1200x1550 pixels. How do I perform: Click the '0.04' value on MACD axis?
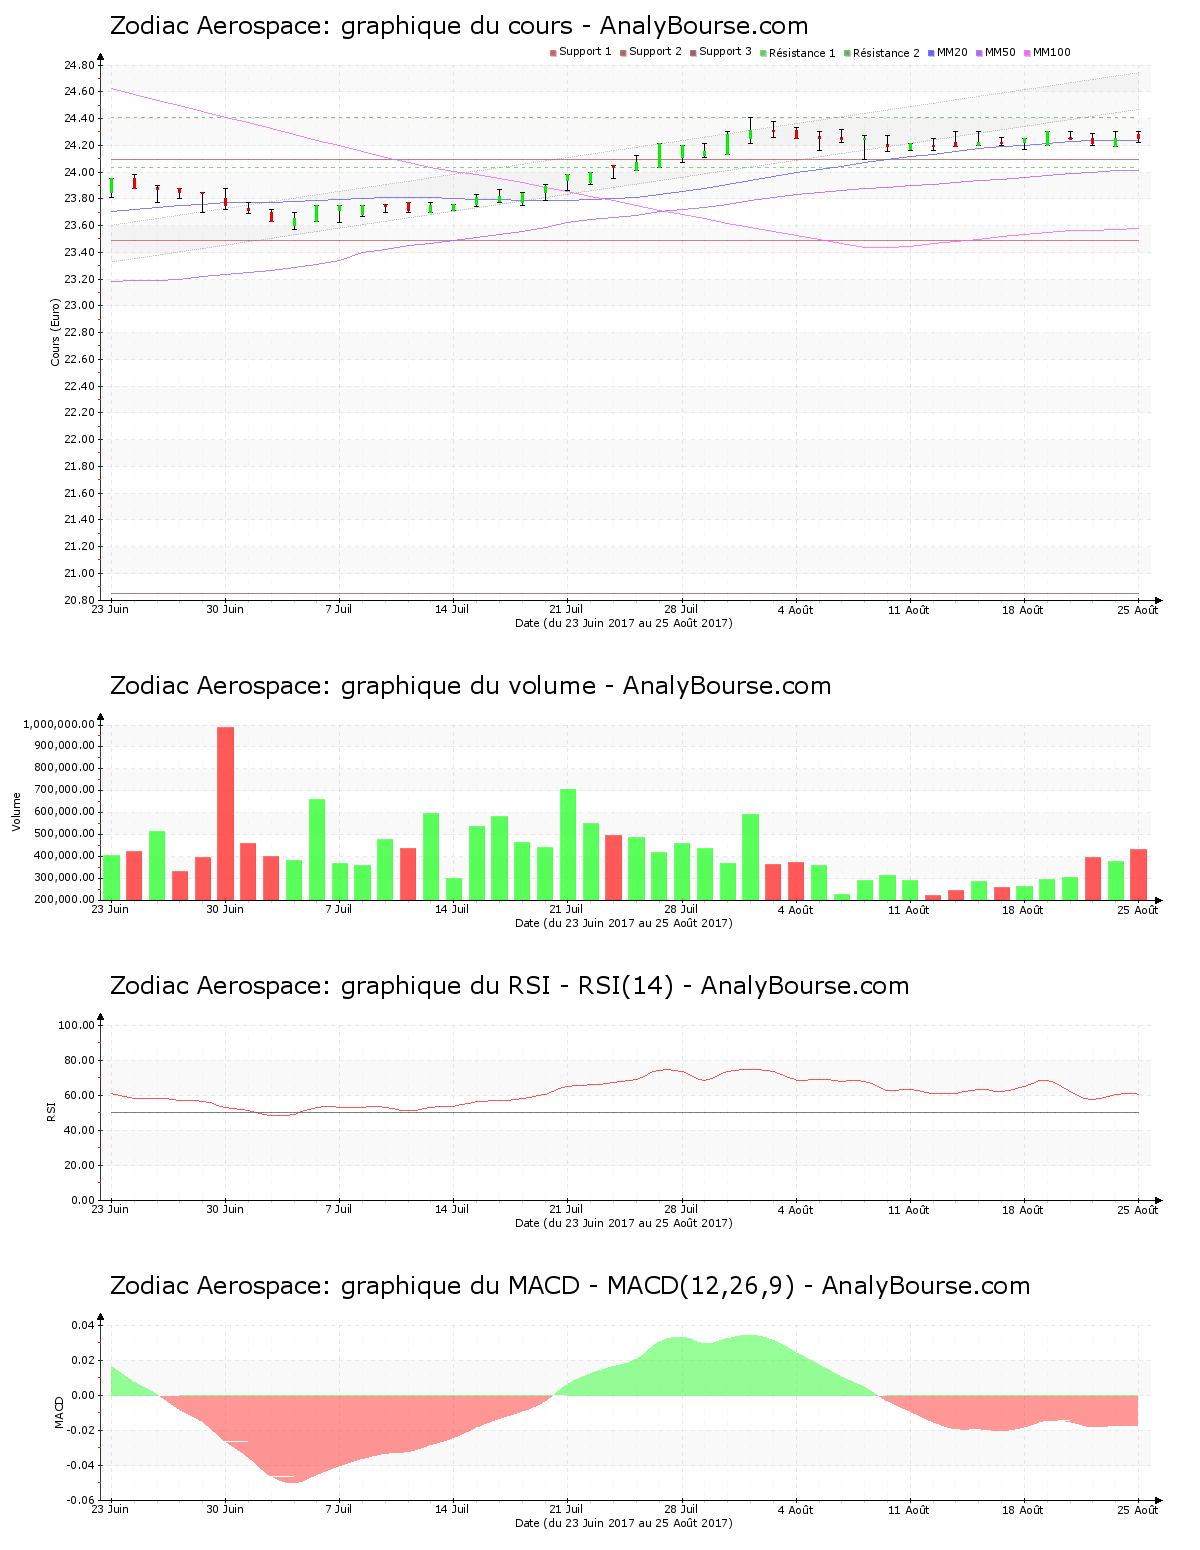82,1325
